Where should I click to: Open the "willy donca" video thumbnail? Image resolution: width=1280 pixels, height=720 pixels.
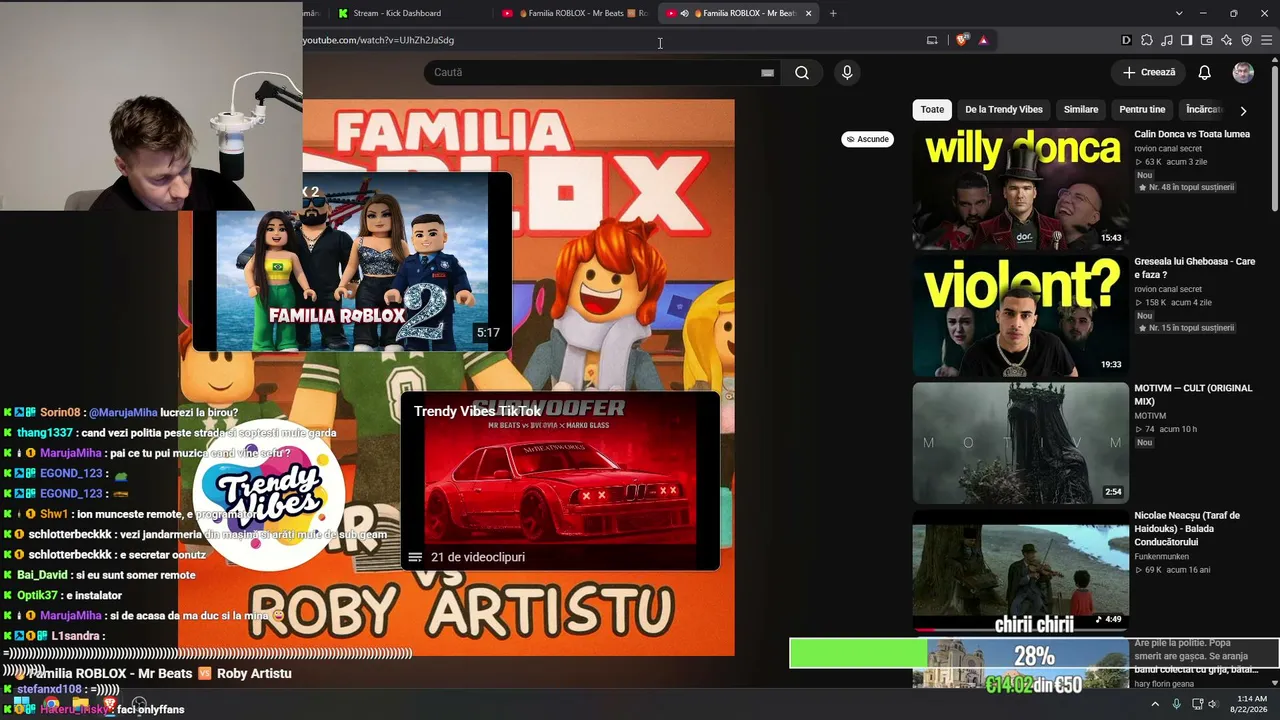[1020, 189]
